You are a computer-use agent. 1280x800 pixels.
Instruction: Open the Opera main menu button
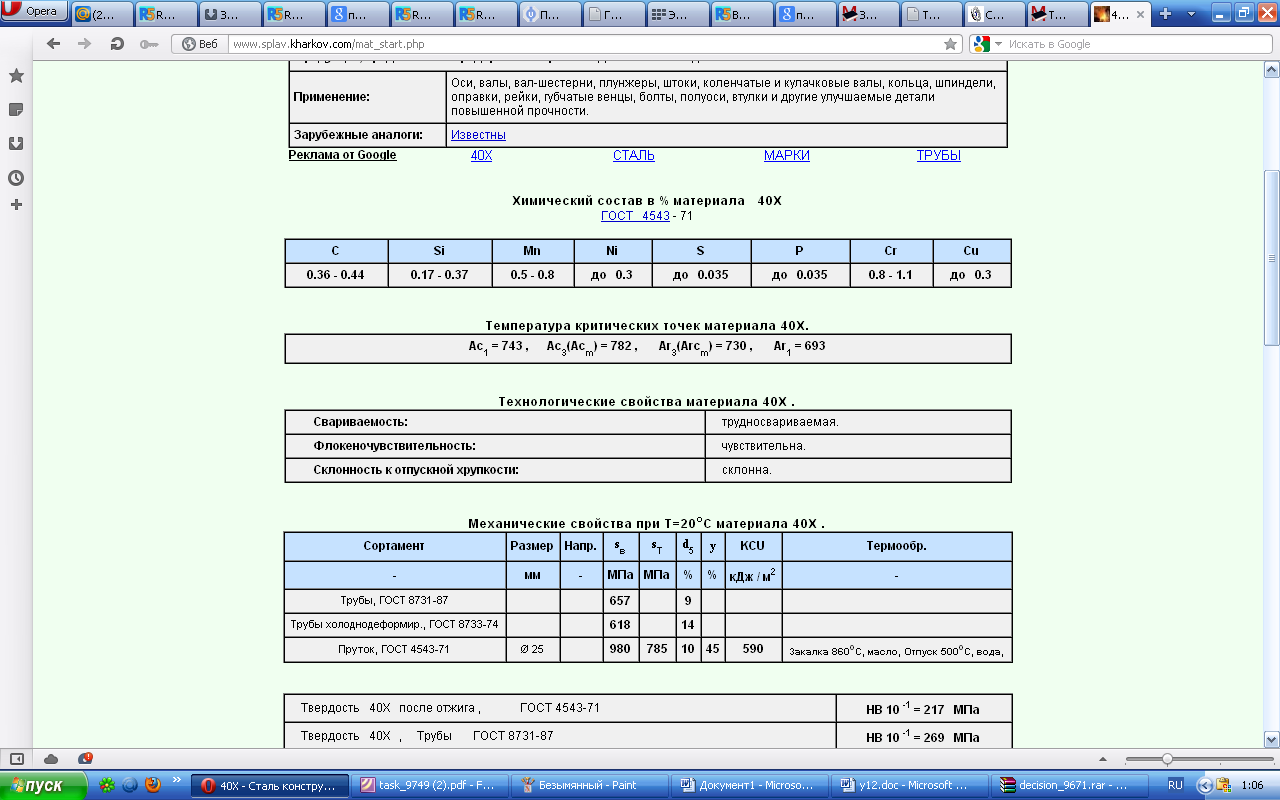tap(36, 12)
